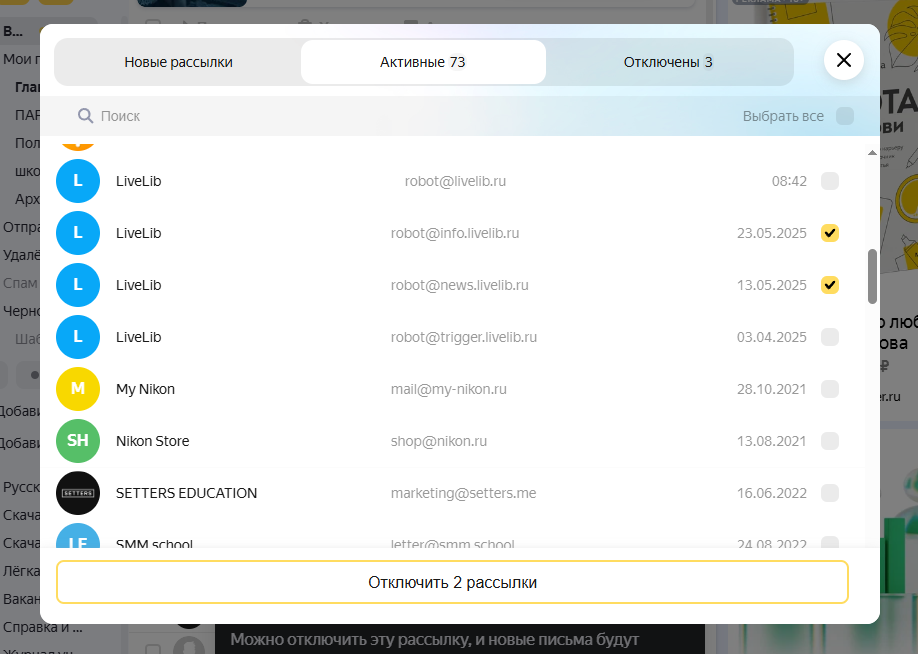Close the subscriptions dialog with X
The image size is (918, 654).
pos(843,61)
